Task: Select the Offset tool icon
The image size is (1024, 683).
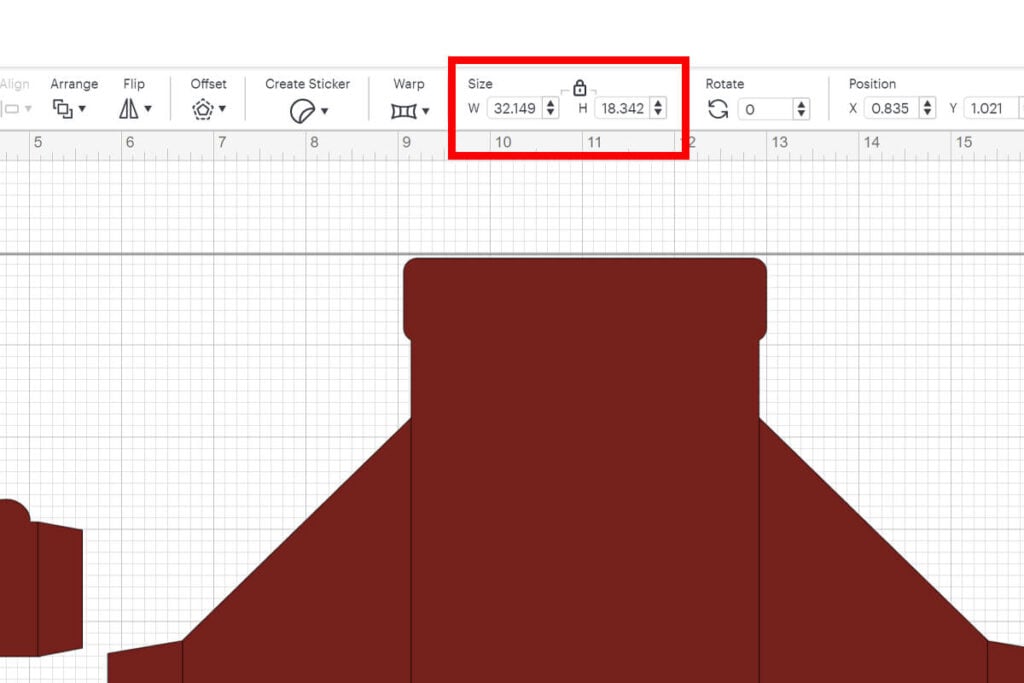Action: (203, 109)
